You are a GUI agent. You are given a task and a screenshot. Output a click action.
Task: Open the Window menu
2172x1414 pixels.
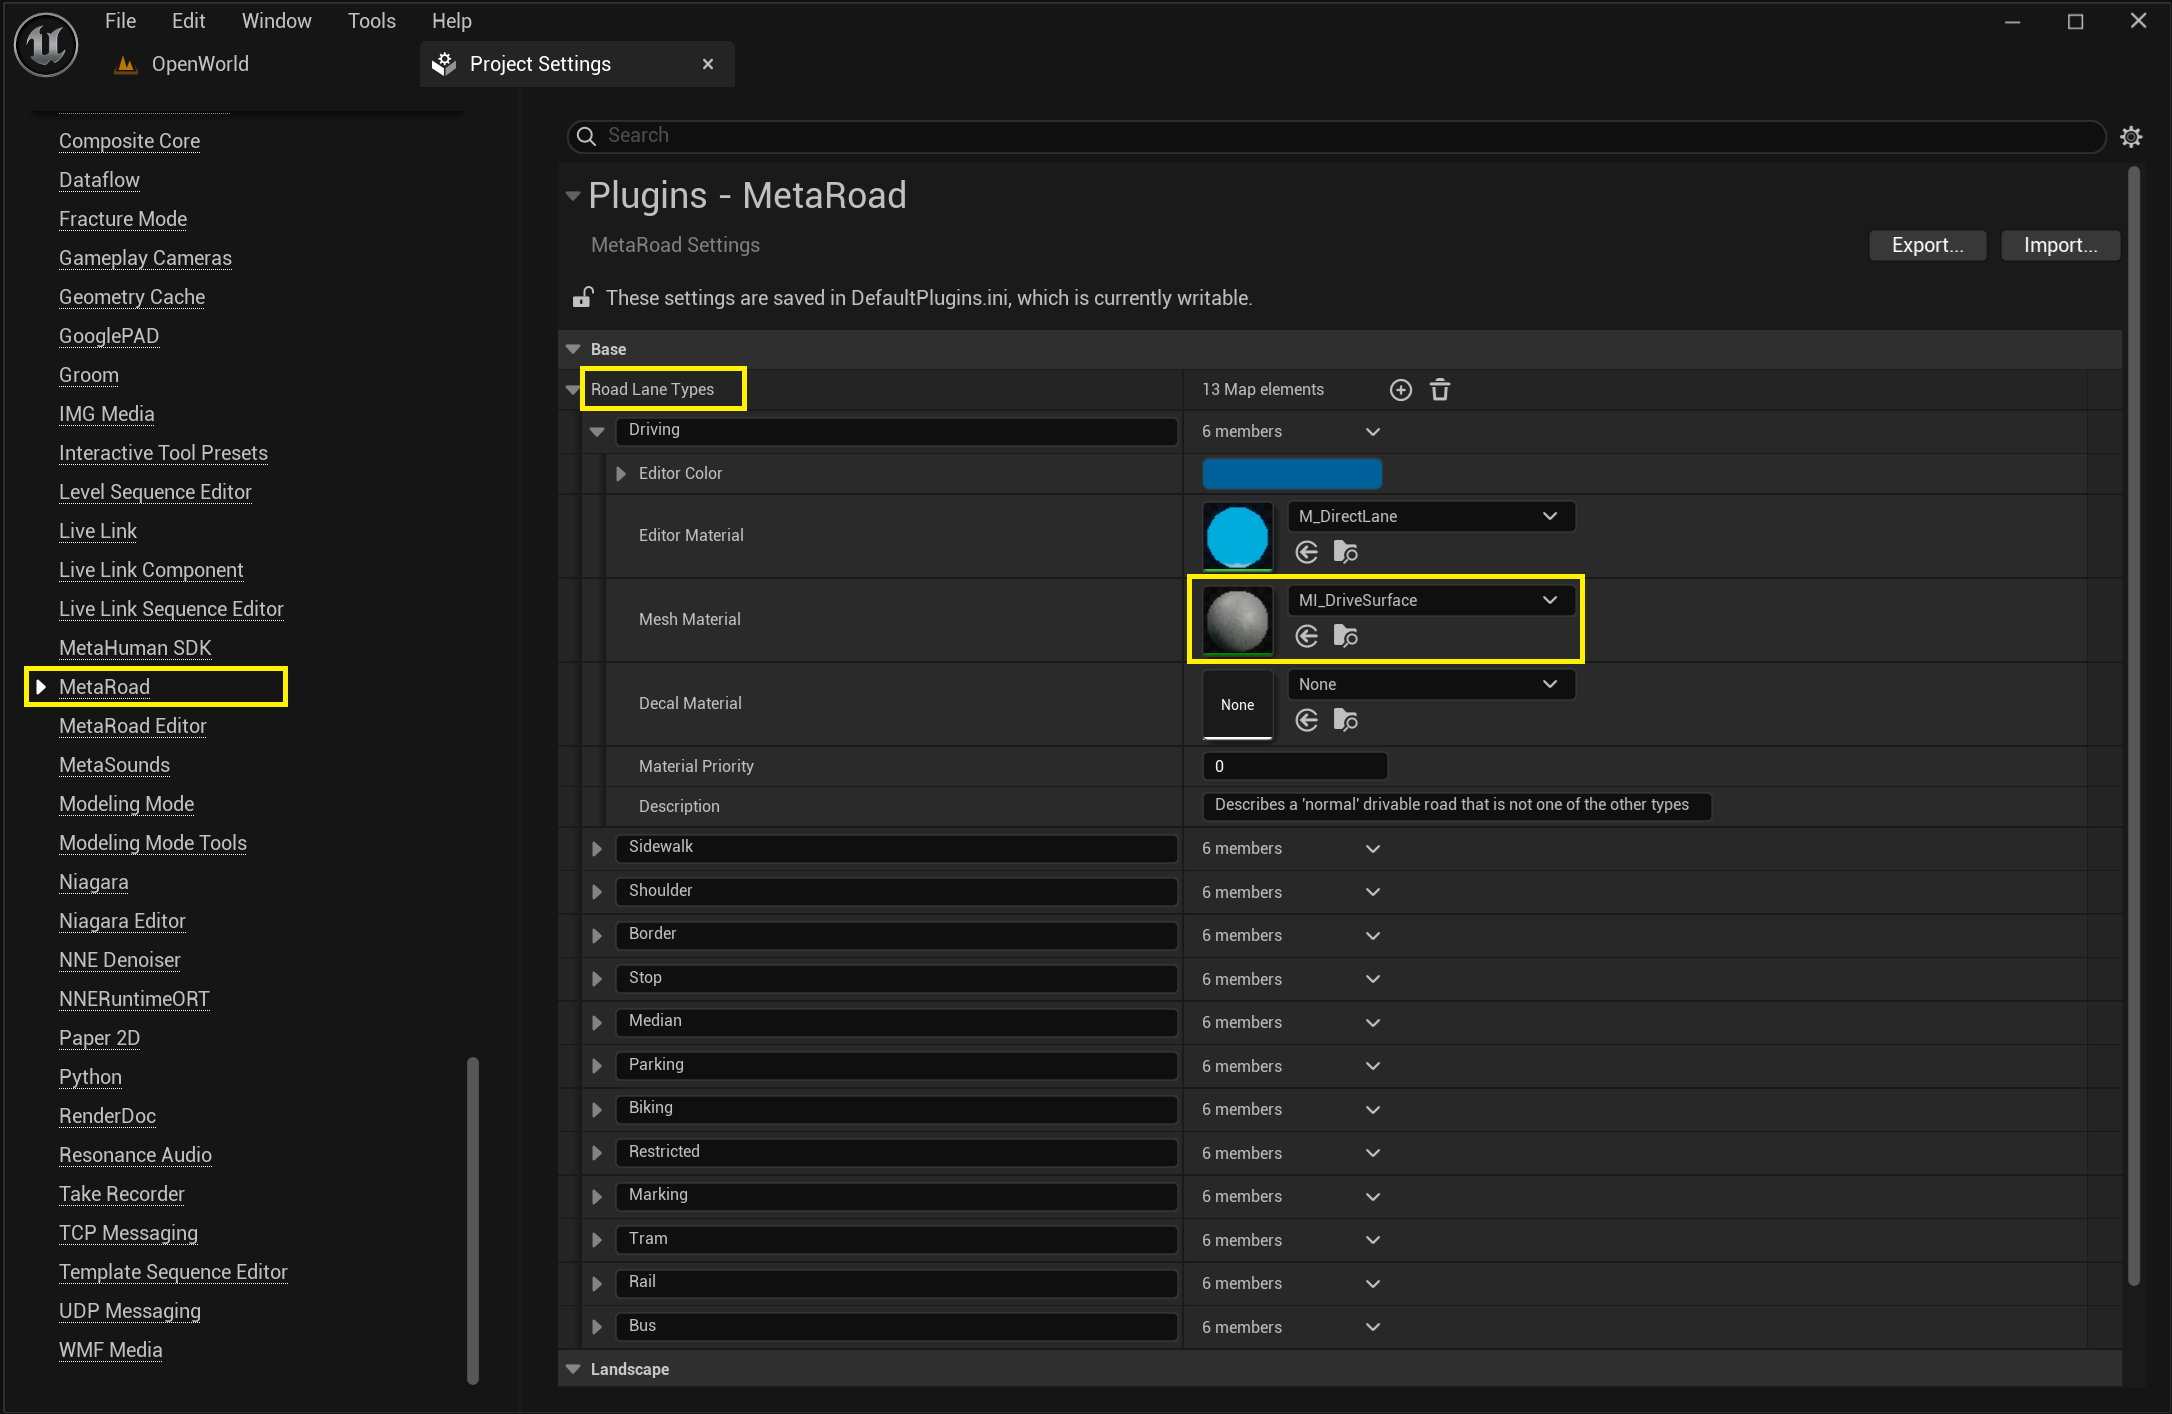[x=276, y=21]
